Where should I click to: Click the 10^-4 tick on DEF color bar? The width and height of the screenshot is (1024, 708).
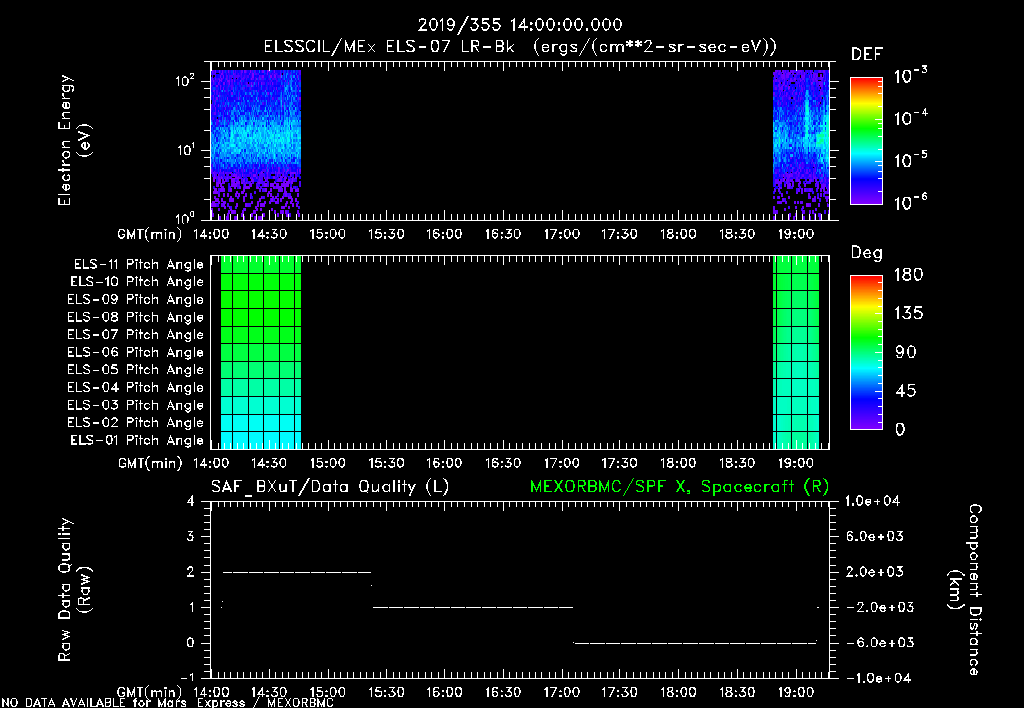pos(910,118)
